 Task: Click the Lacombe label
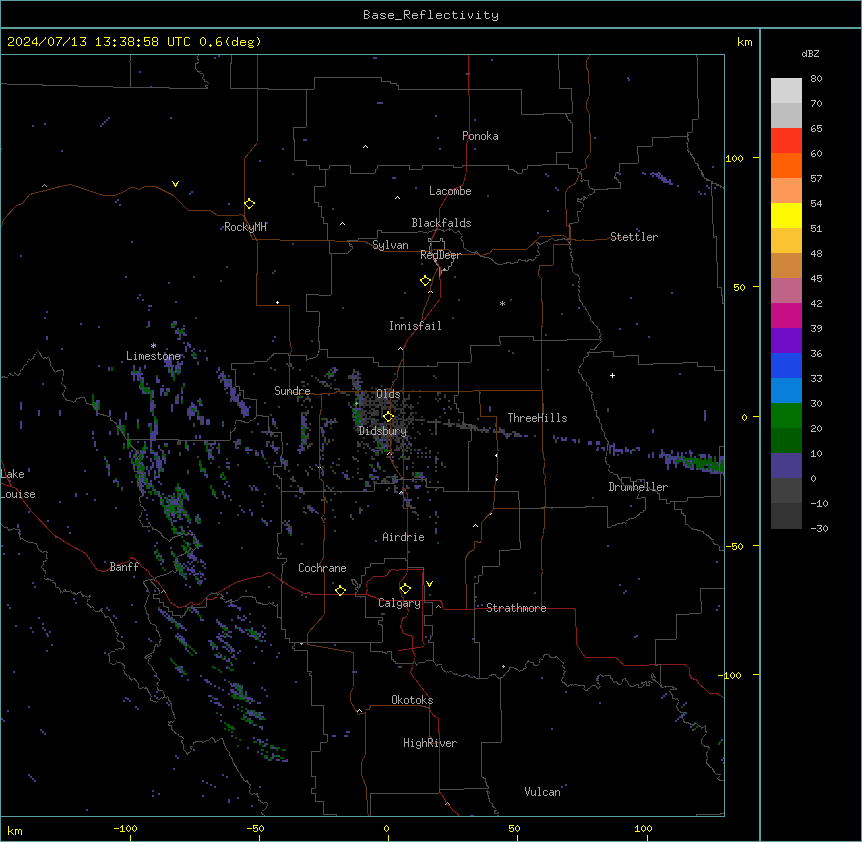click(450, 191)
